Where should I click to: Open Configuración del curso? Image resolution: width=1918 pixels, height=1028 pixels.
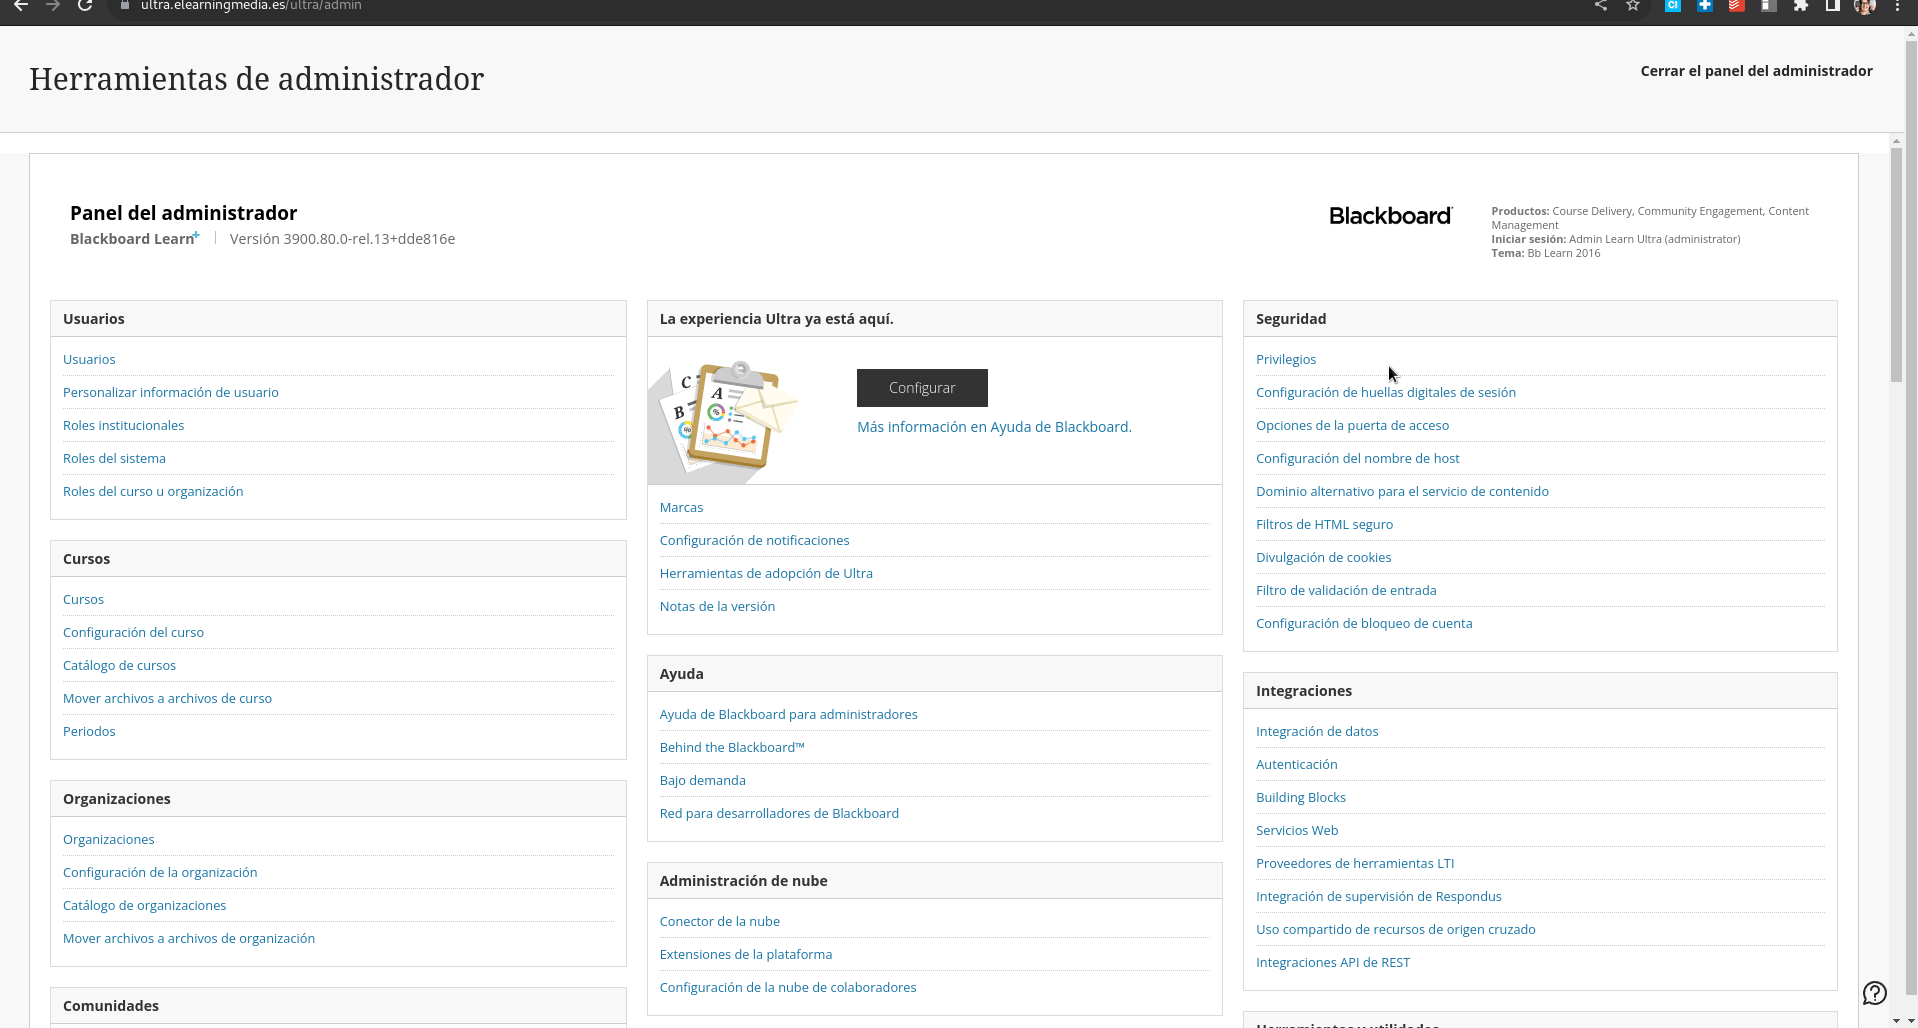[x=133, y=633]
